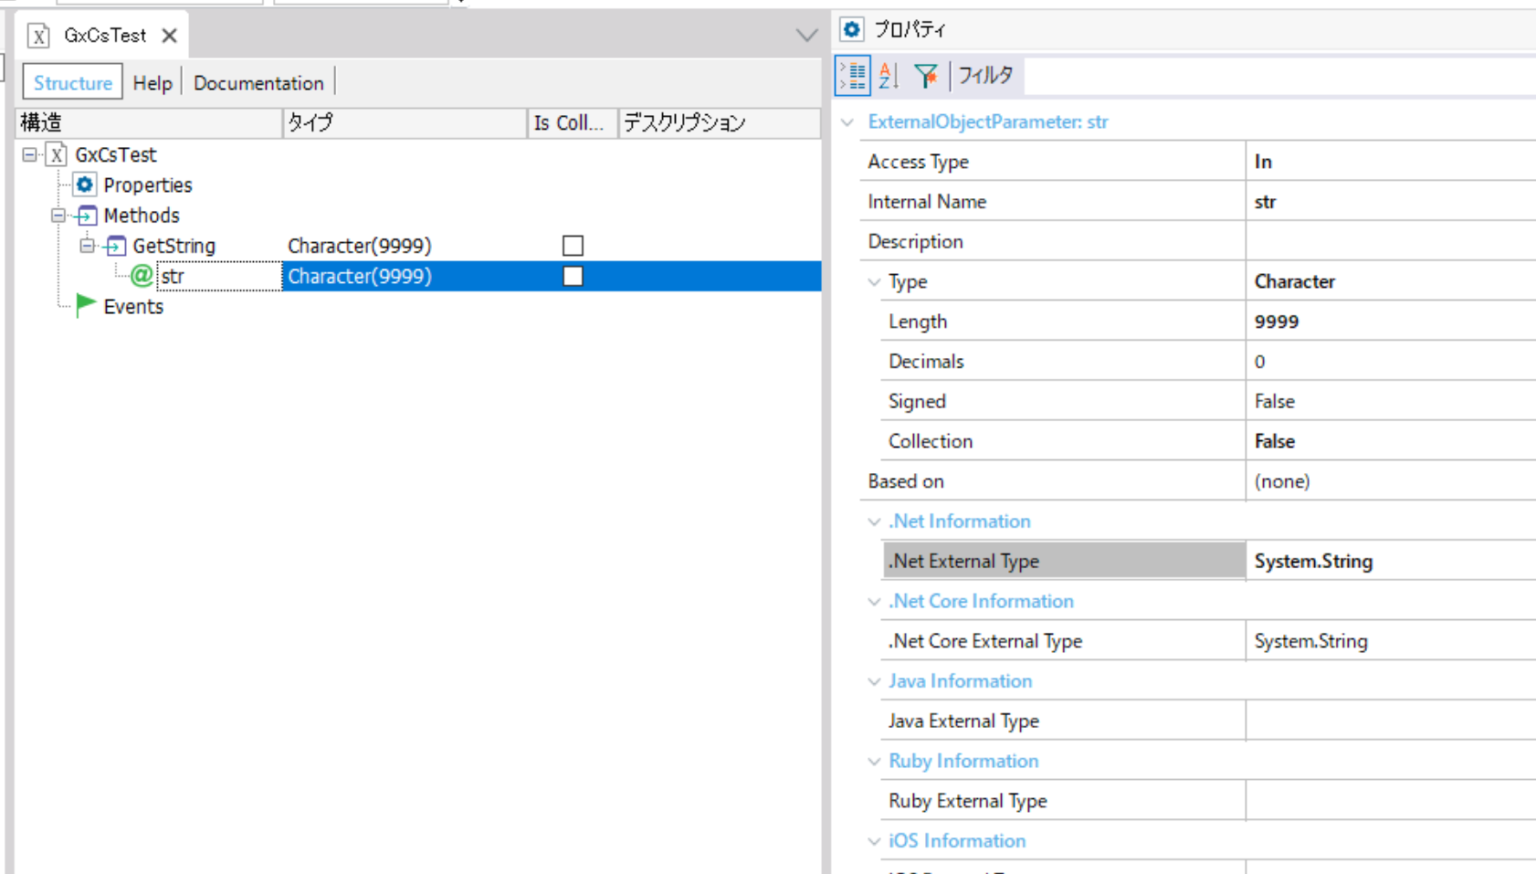The image size is (1536, 874).
Task: Click the Ruby Information section header
Action: (963, 761)
